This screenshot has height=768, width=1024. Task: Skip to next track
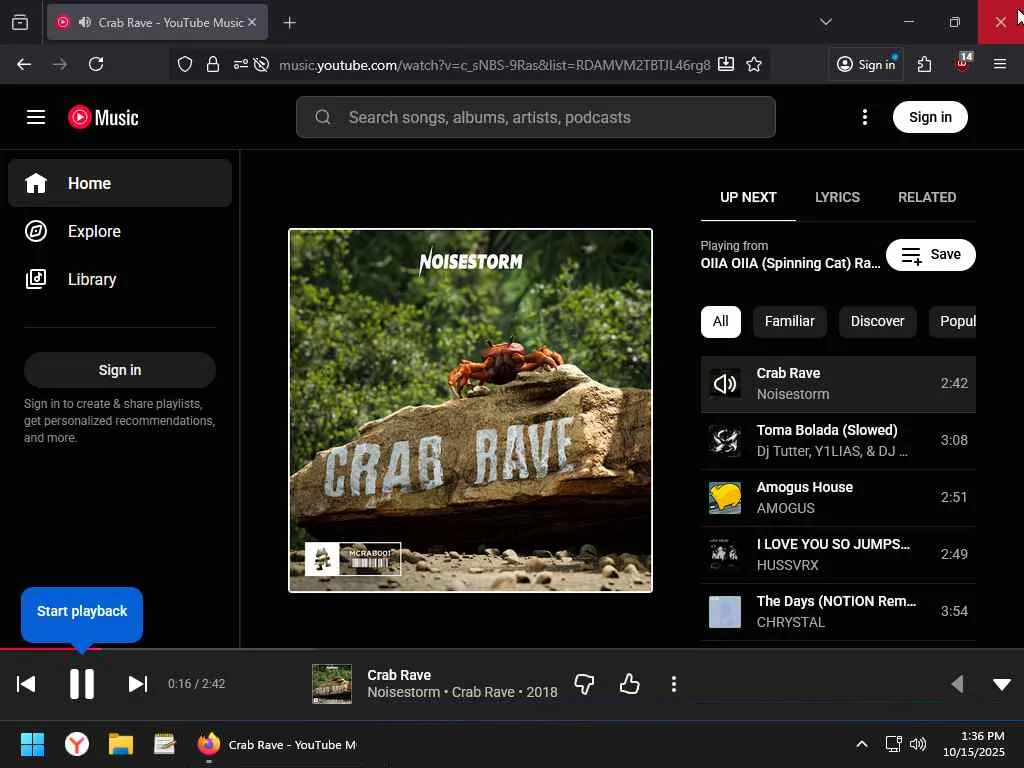tap(138, 684)
